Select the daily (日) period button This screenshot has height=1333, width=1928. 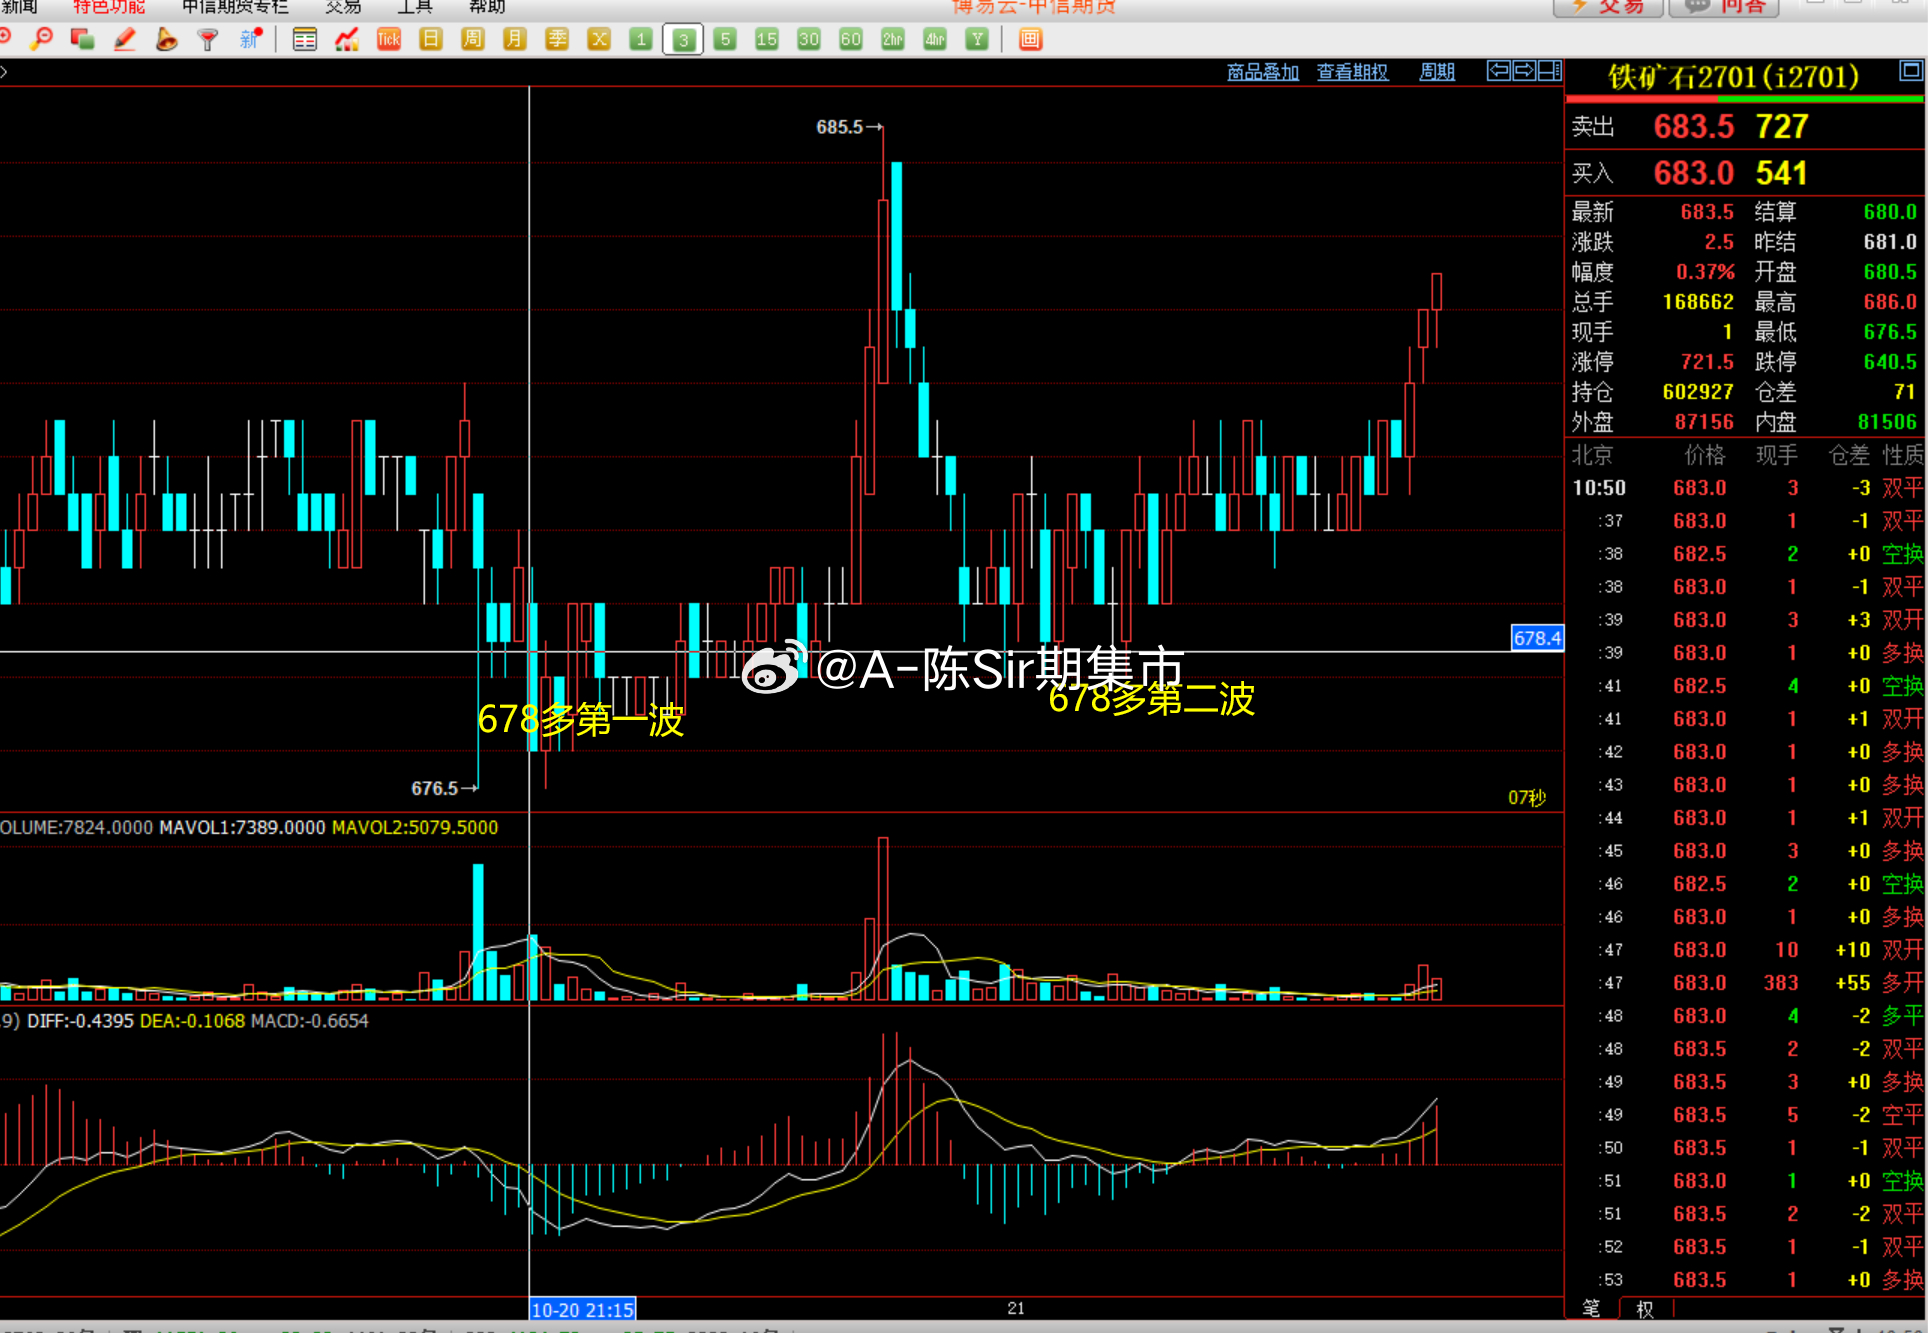(431, 39)
